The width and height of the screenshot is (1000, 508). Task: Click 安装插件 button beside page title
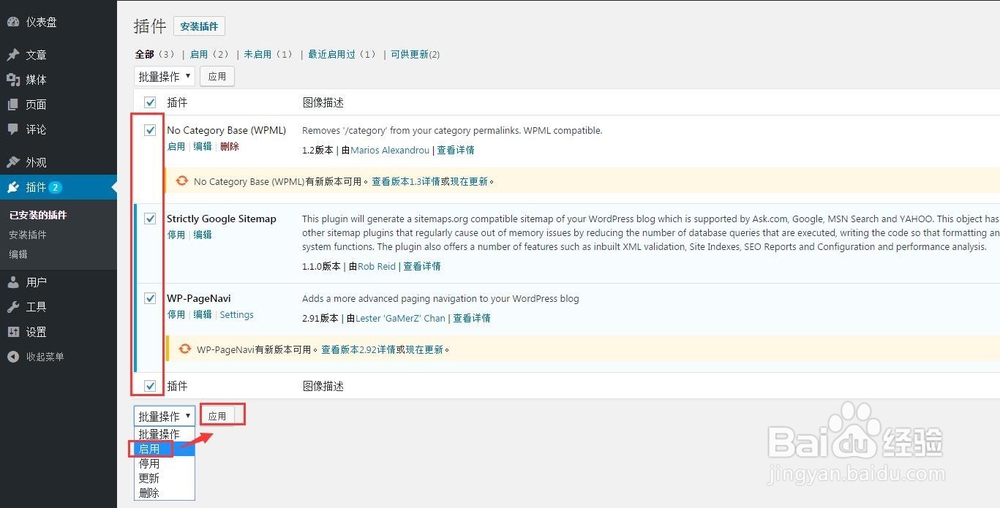tap(199, 27)
